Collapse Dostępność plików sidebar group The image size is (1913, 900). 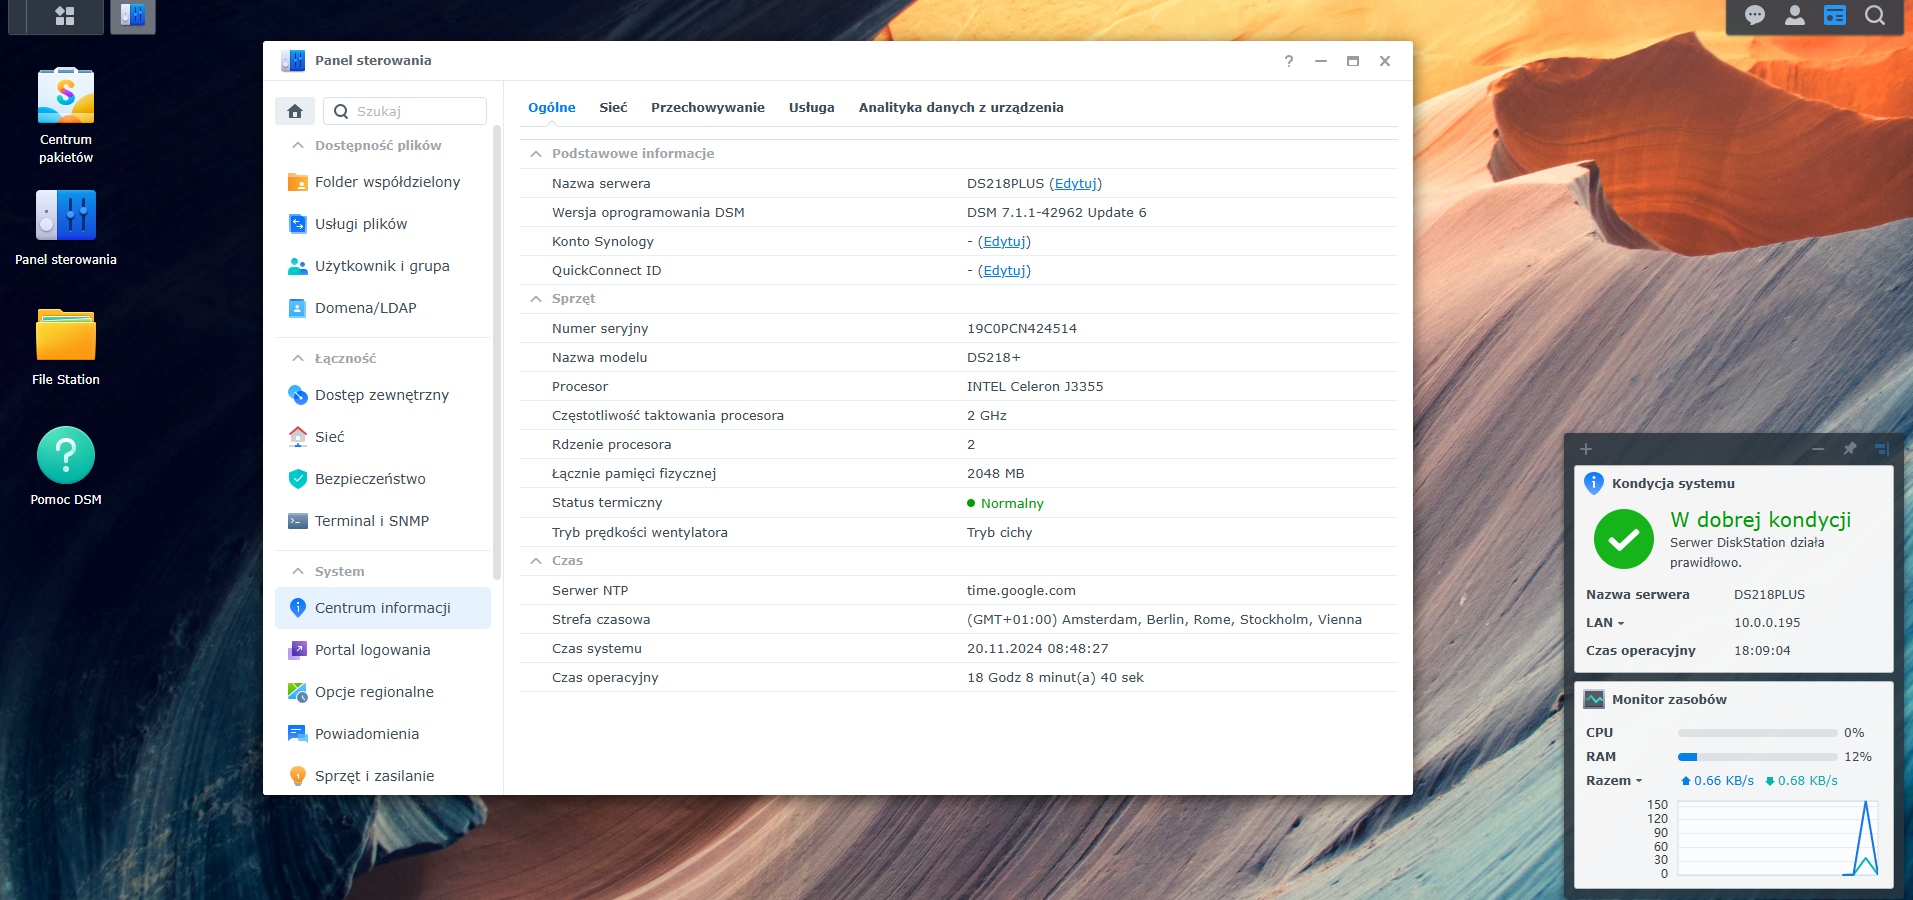click(x=297, y=145)
